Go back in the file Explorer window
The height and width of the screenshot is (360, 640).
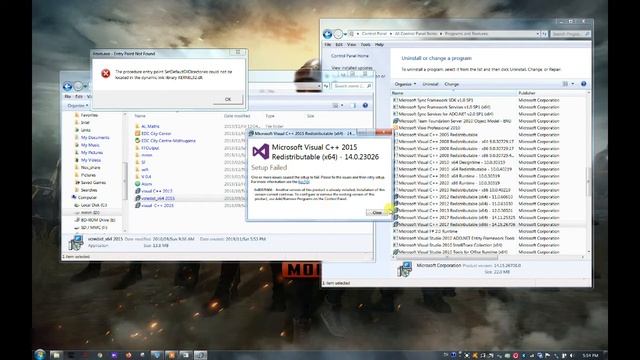point(67,86)
